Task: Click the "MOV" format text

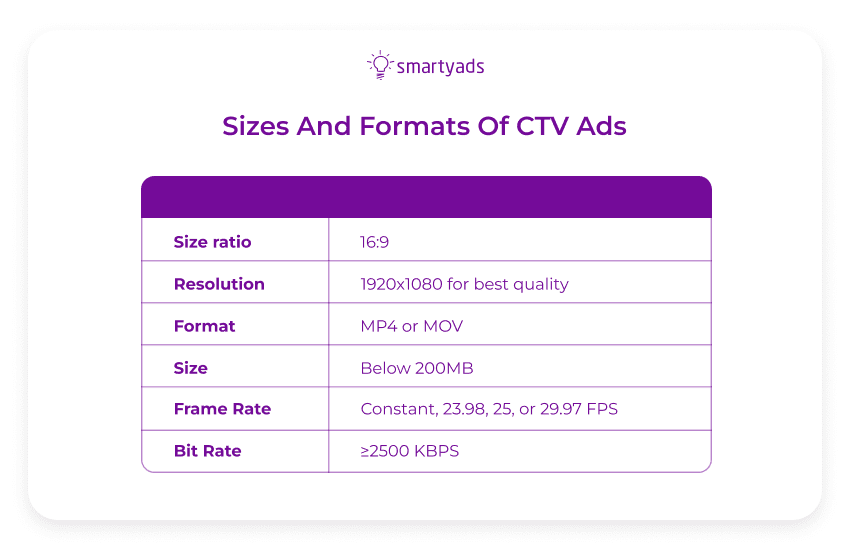Action: pyautogui.click(x=442, y=326)
